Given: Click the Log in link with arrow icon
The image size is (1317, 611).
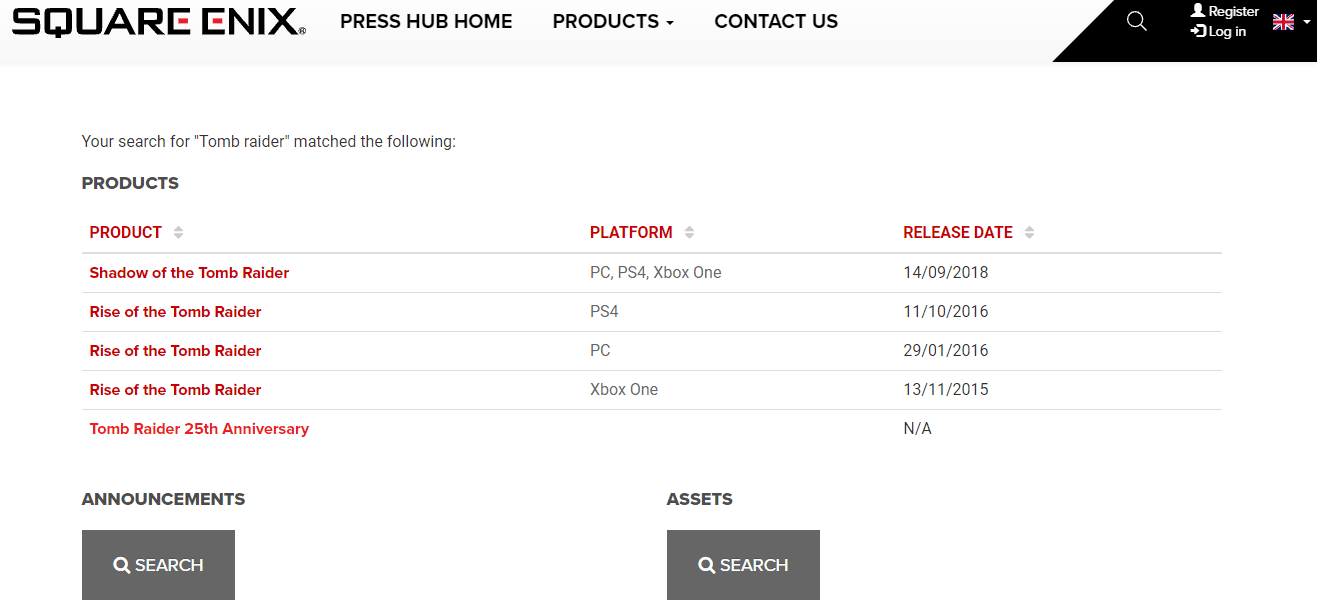Looking at the screenshot, I should [x=1219, y=31].
